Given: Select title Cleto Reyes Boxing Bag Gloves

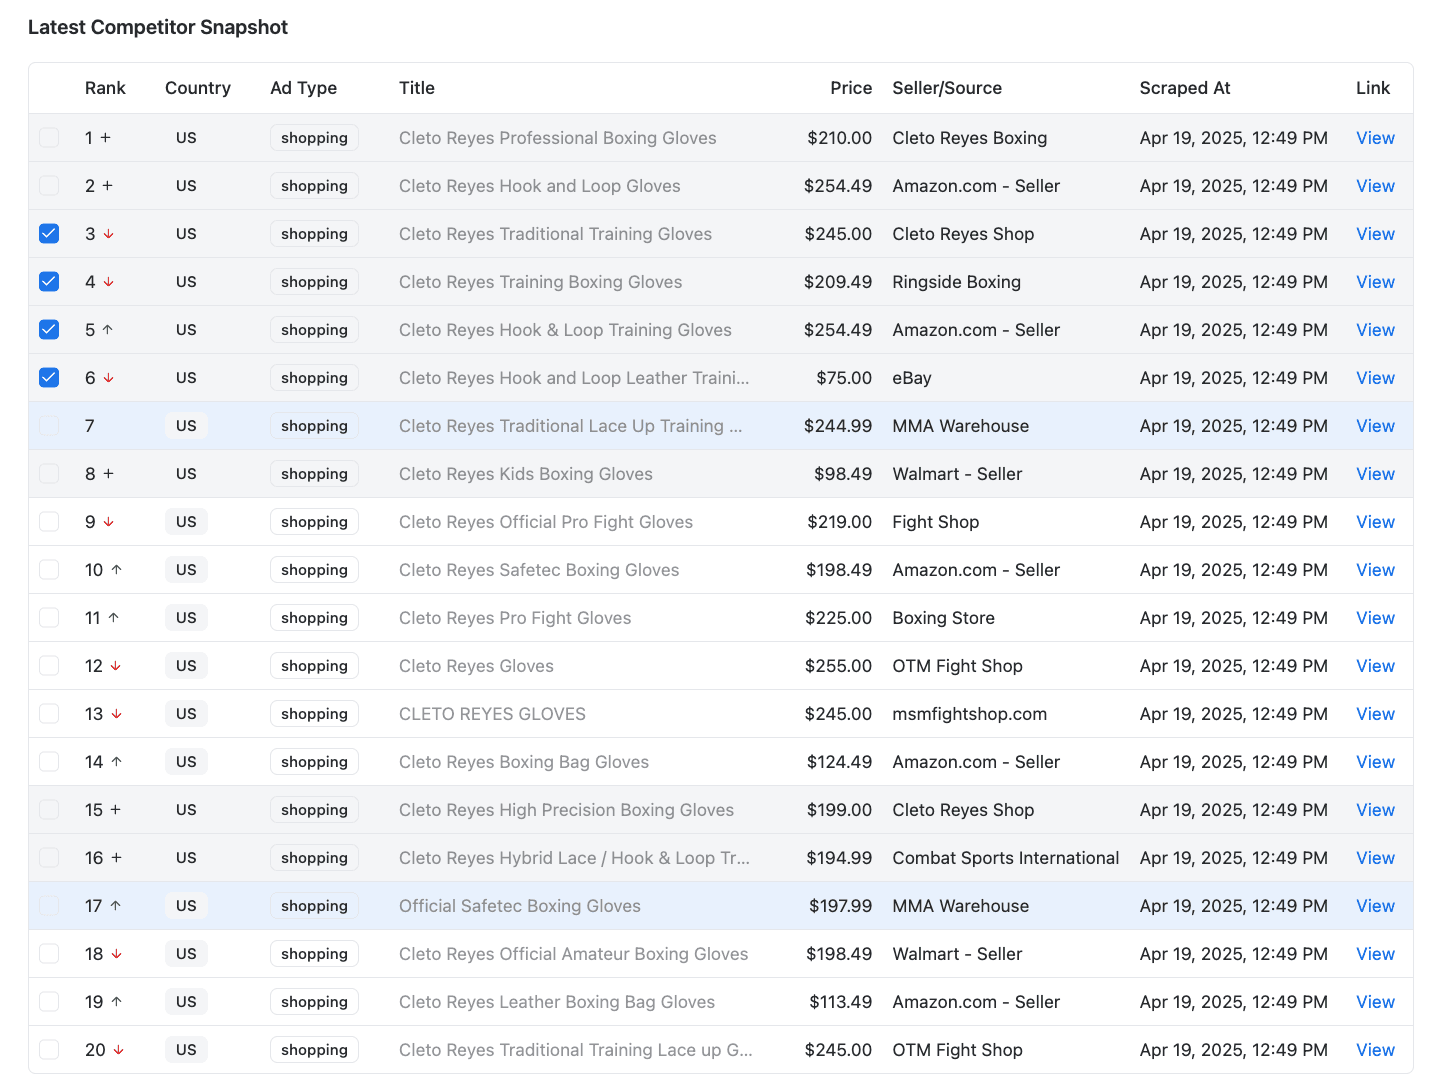Looking at the screenshot, I should (524, 762).
